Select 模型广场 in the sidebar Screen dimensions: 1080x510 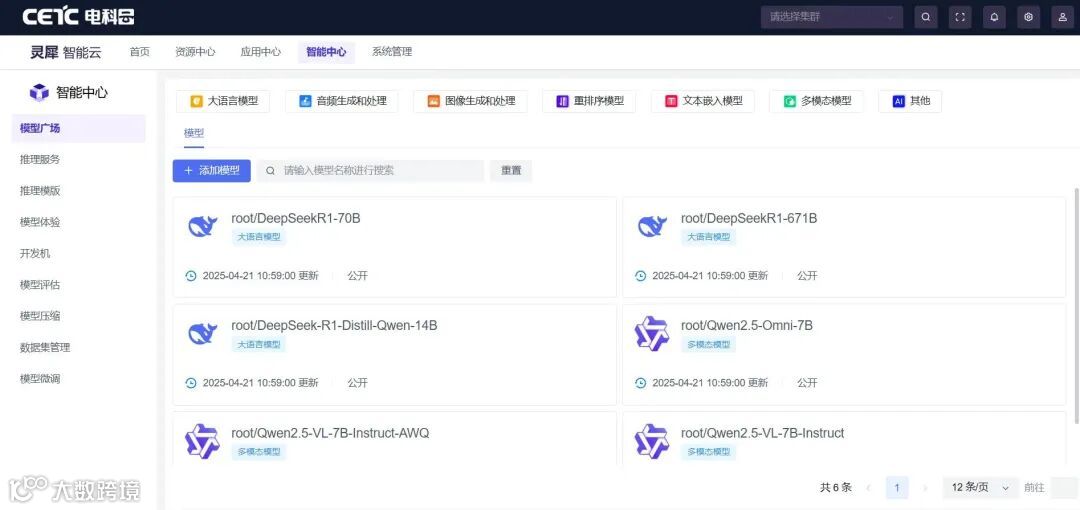79,128
